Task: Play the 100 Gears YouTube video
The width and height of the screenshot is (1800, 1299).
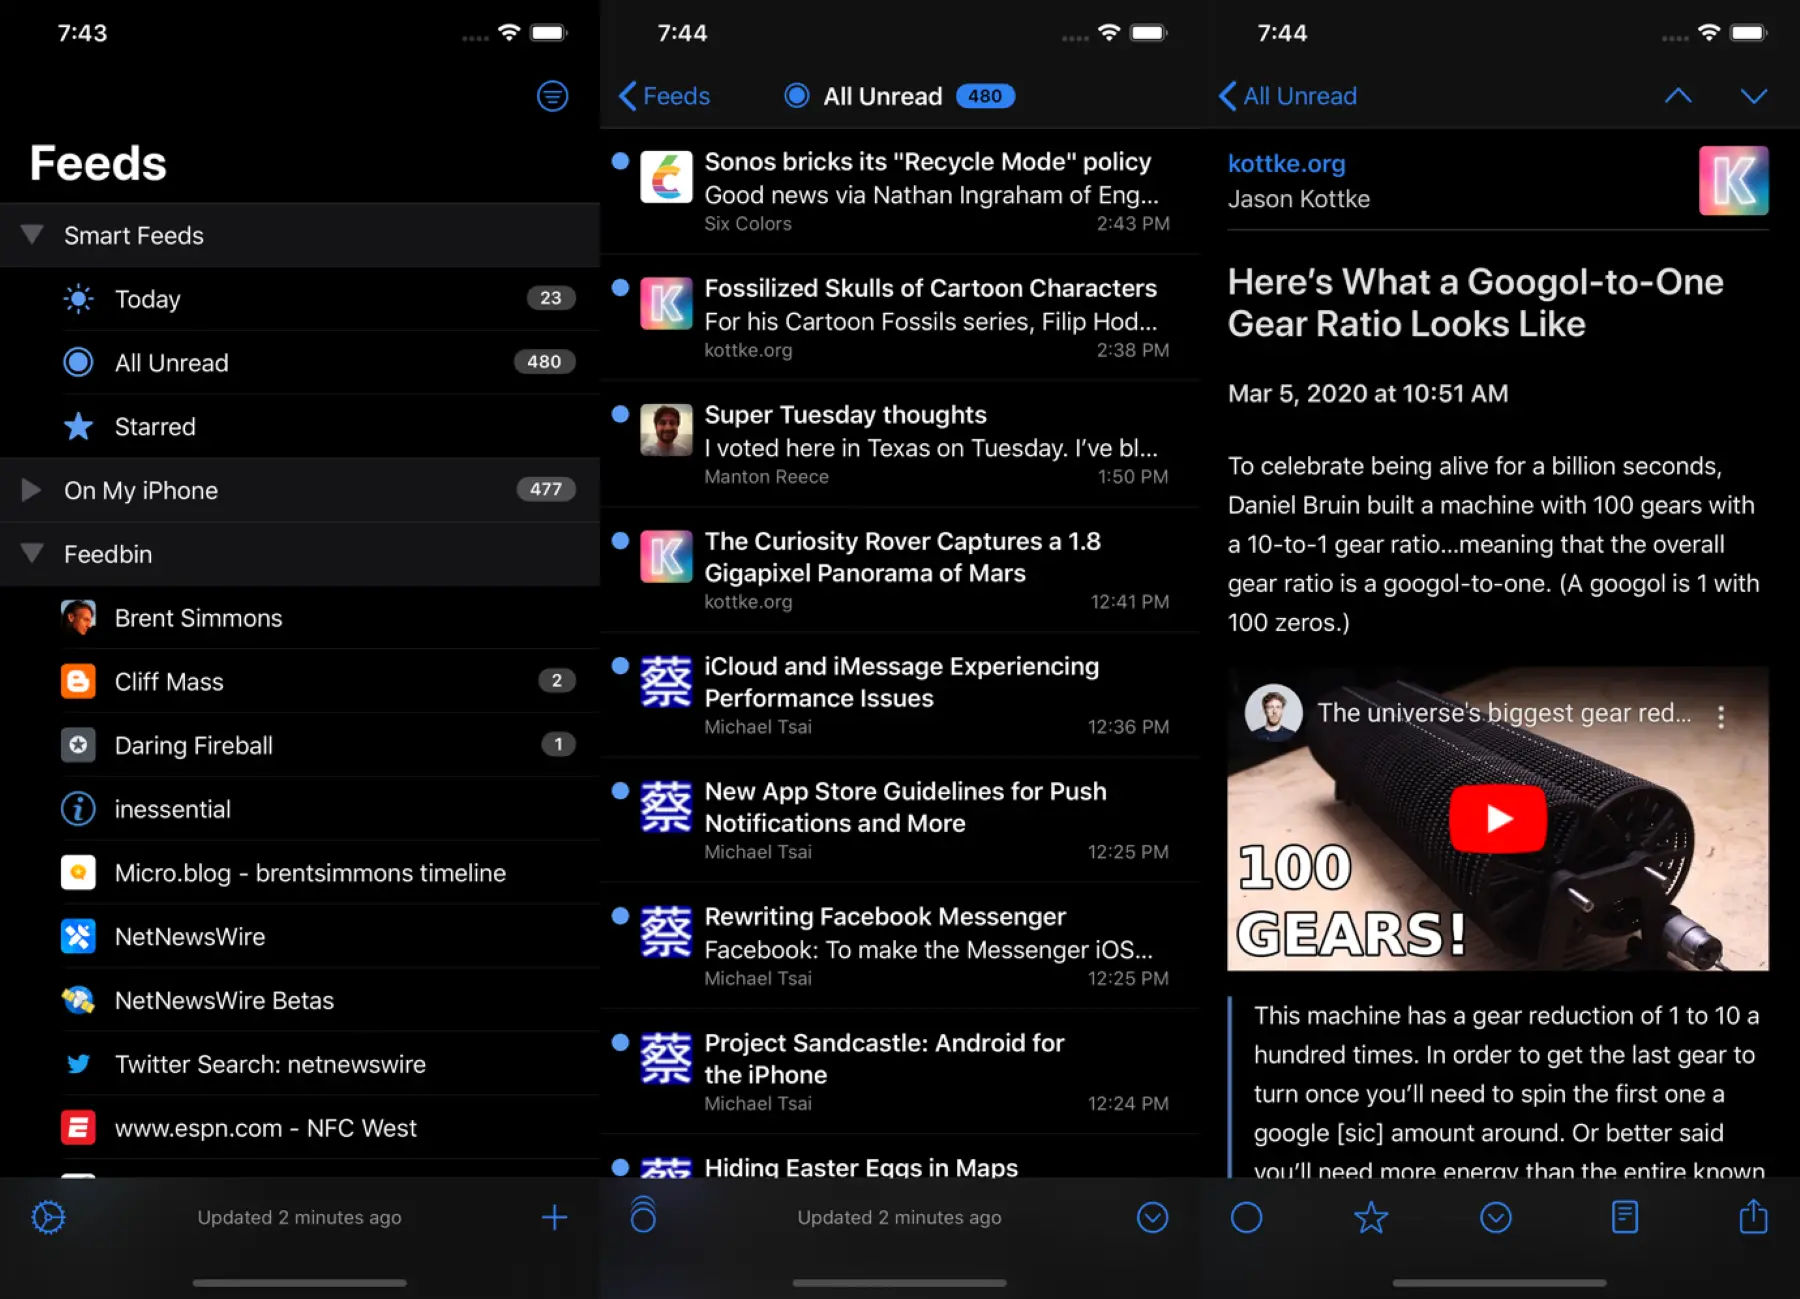Action: [x=1497, y=818]
